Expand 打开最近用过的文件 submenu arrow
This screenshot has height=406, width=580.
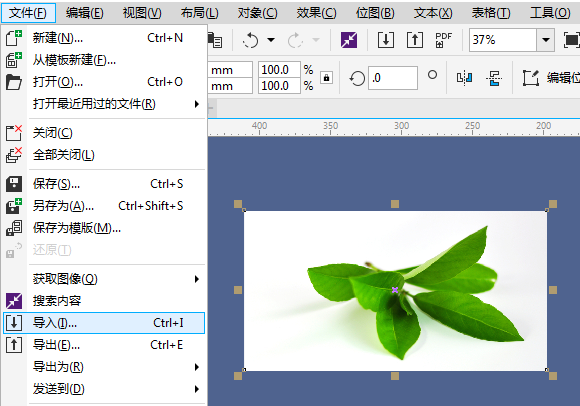tap(197, 104)
